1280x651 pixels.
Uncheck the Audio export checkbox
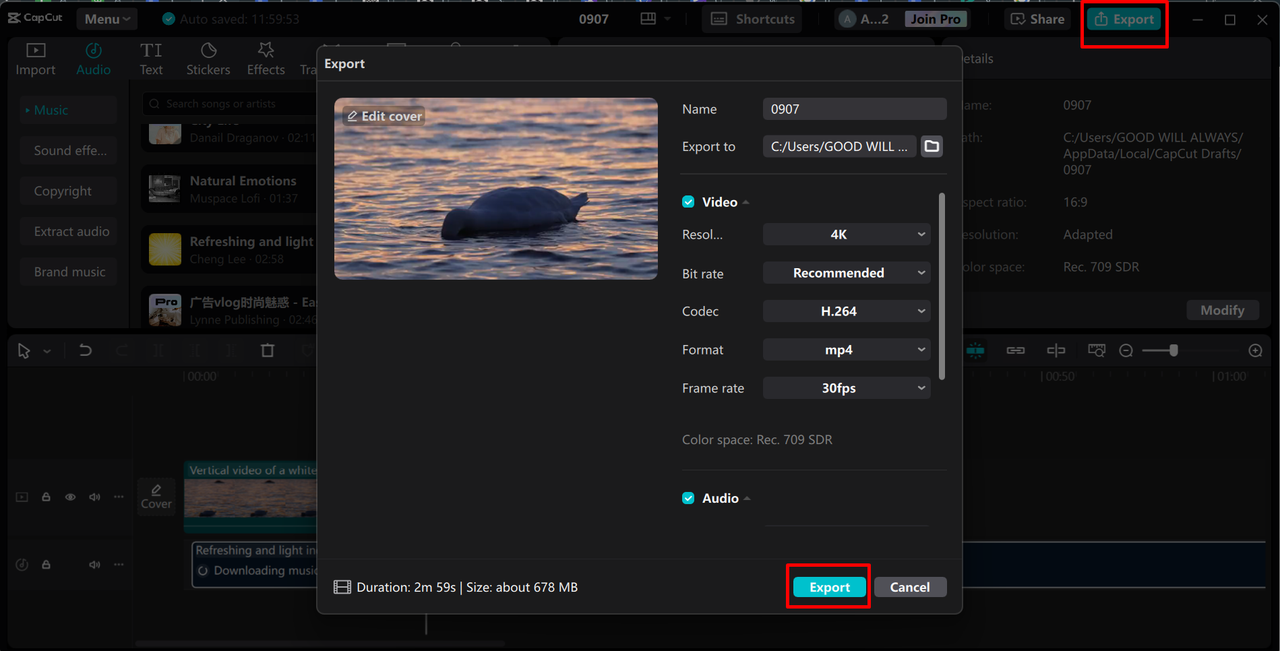(x=688, y=498)
